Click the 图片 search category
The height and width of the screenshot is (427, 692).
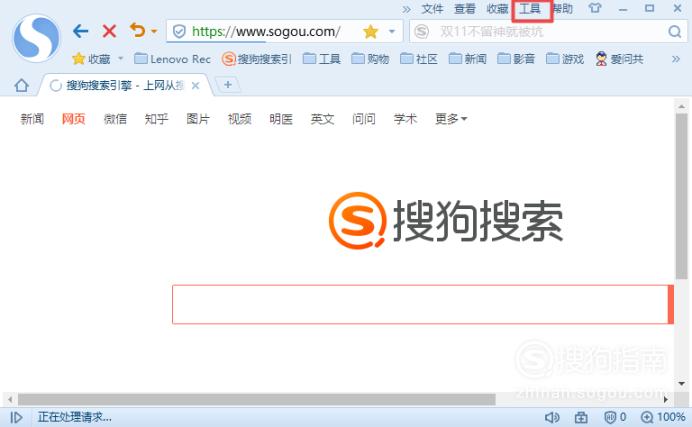198,119
